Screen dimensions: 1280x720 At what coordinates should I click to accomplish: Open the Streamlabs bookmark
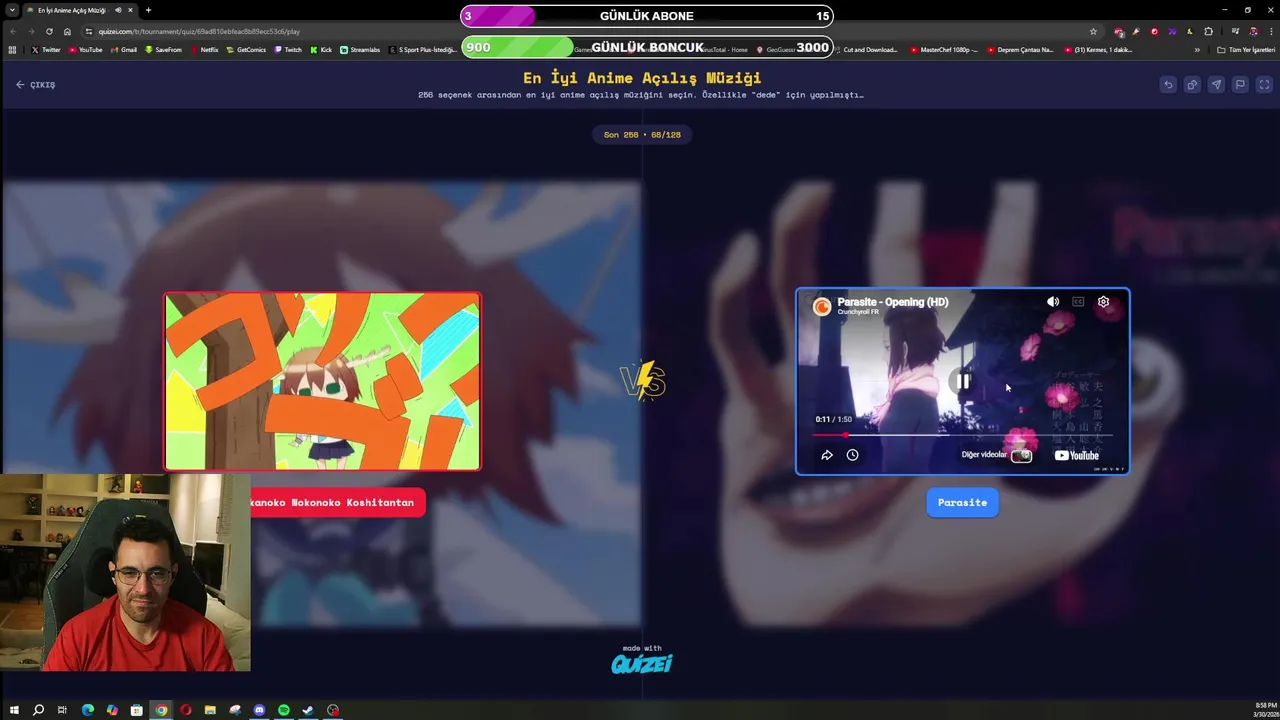click(360, 49)
